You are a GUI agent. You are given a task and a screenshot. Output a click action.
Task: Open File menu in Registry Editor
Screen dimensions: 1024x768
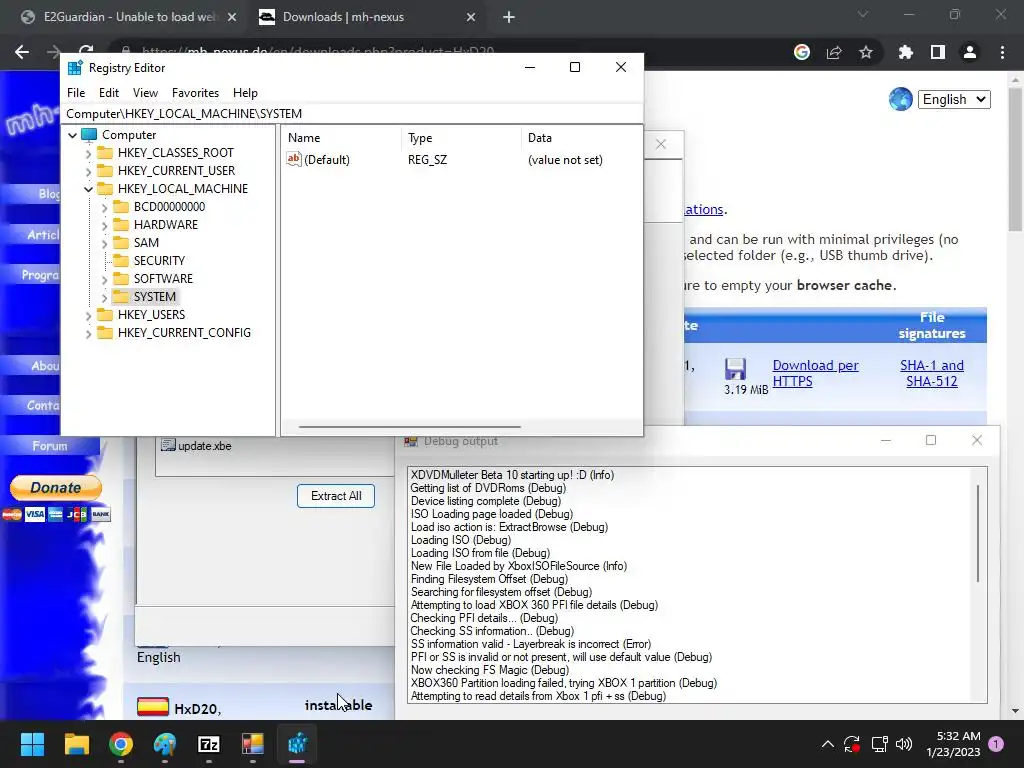click(76, 93)
